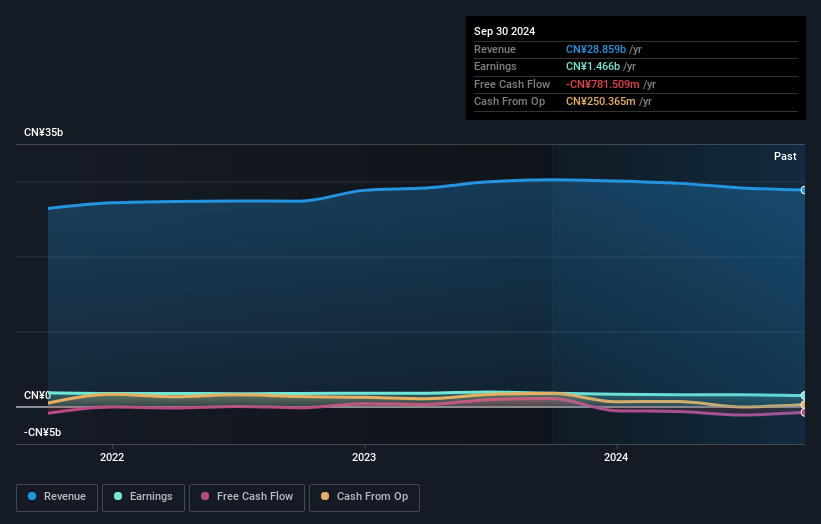821x524 pixels.
Task: Toggle the Cash From Op legend button
Action: coord(364,497)
